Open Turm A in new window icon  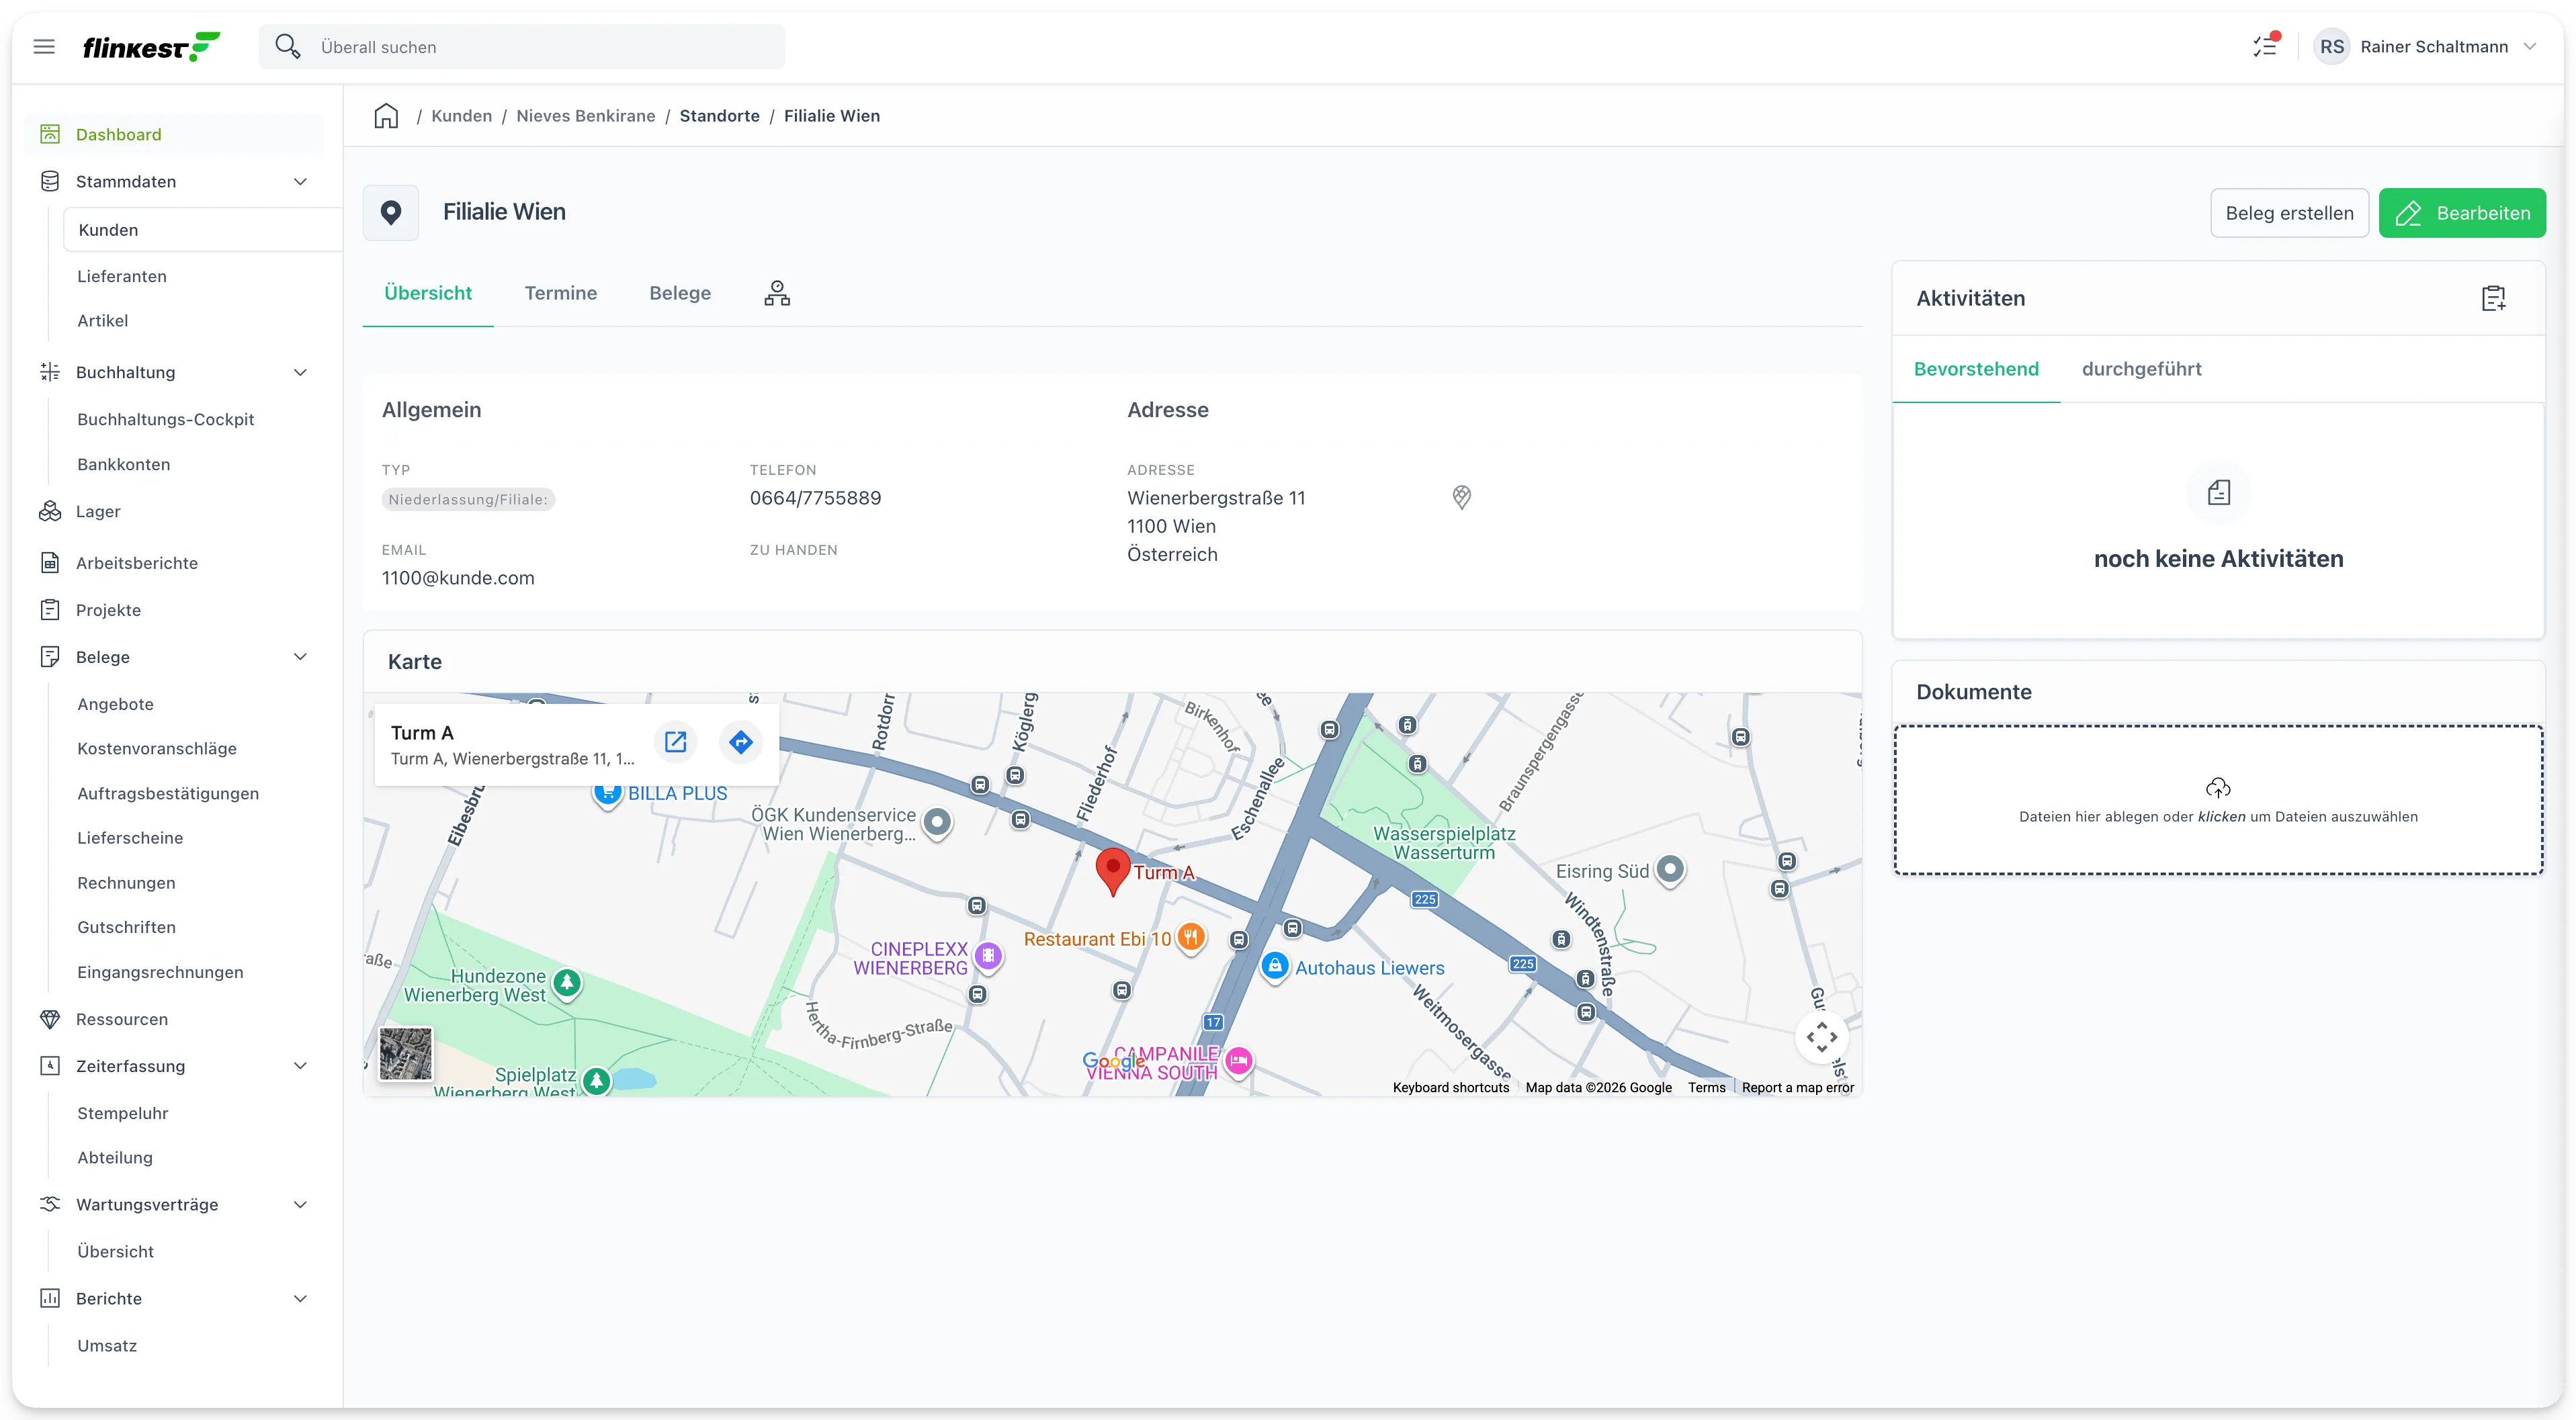(675, 742)
